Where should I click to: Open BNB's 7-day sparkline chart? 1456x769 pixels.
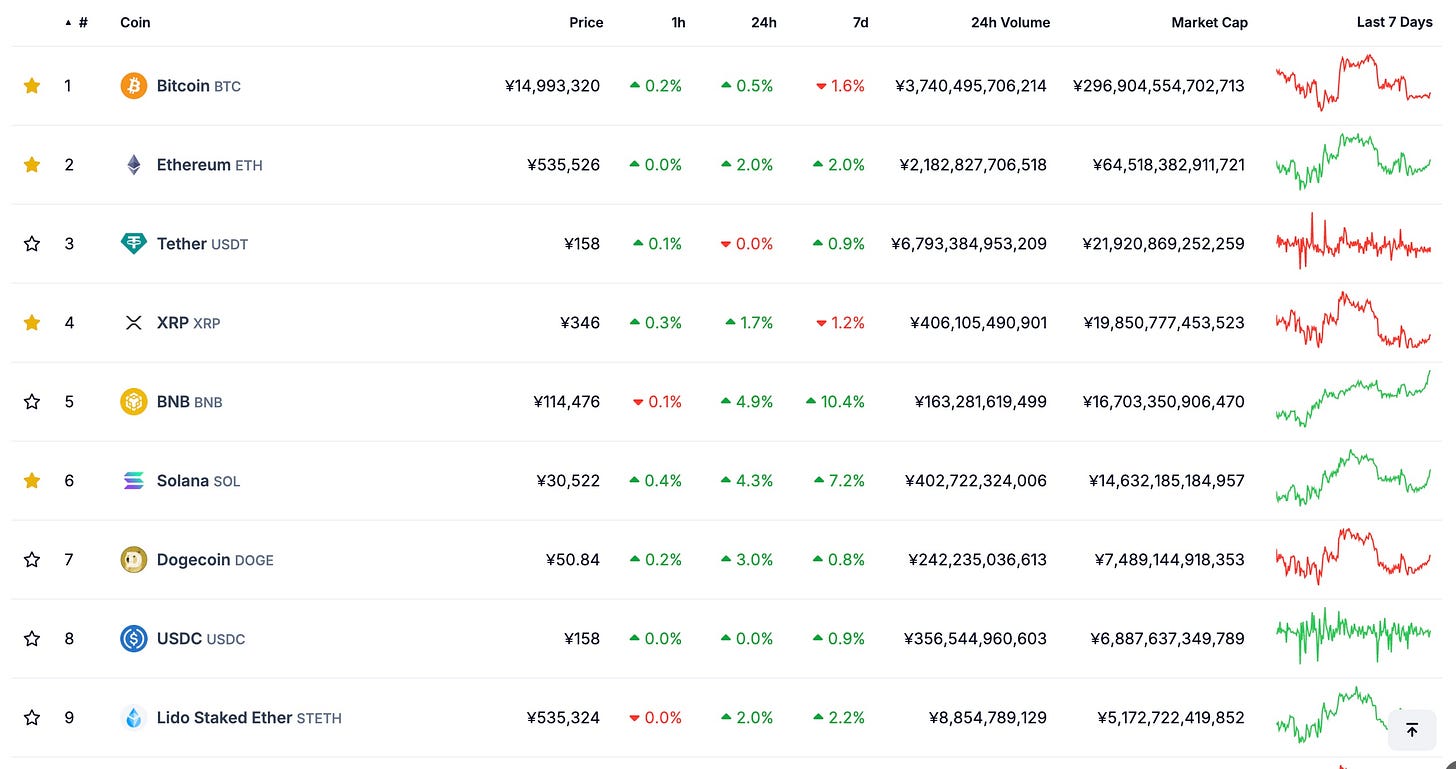pos(1353,398)
